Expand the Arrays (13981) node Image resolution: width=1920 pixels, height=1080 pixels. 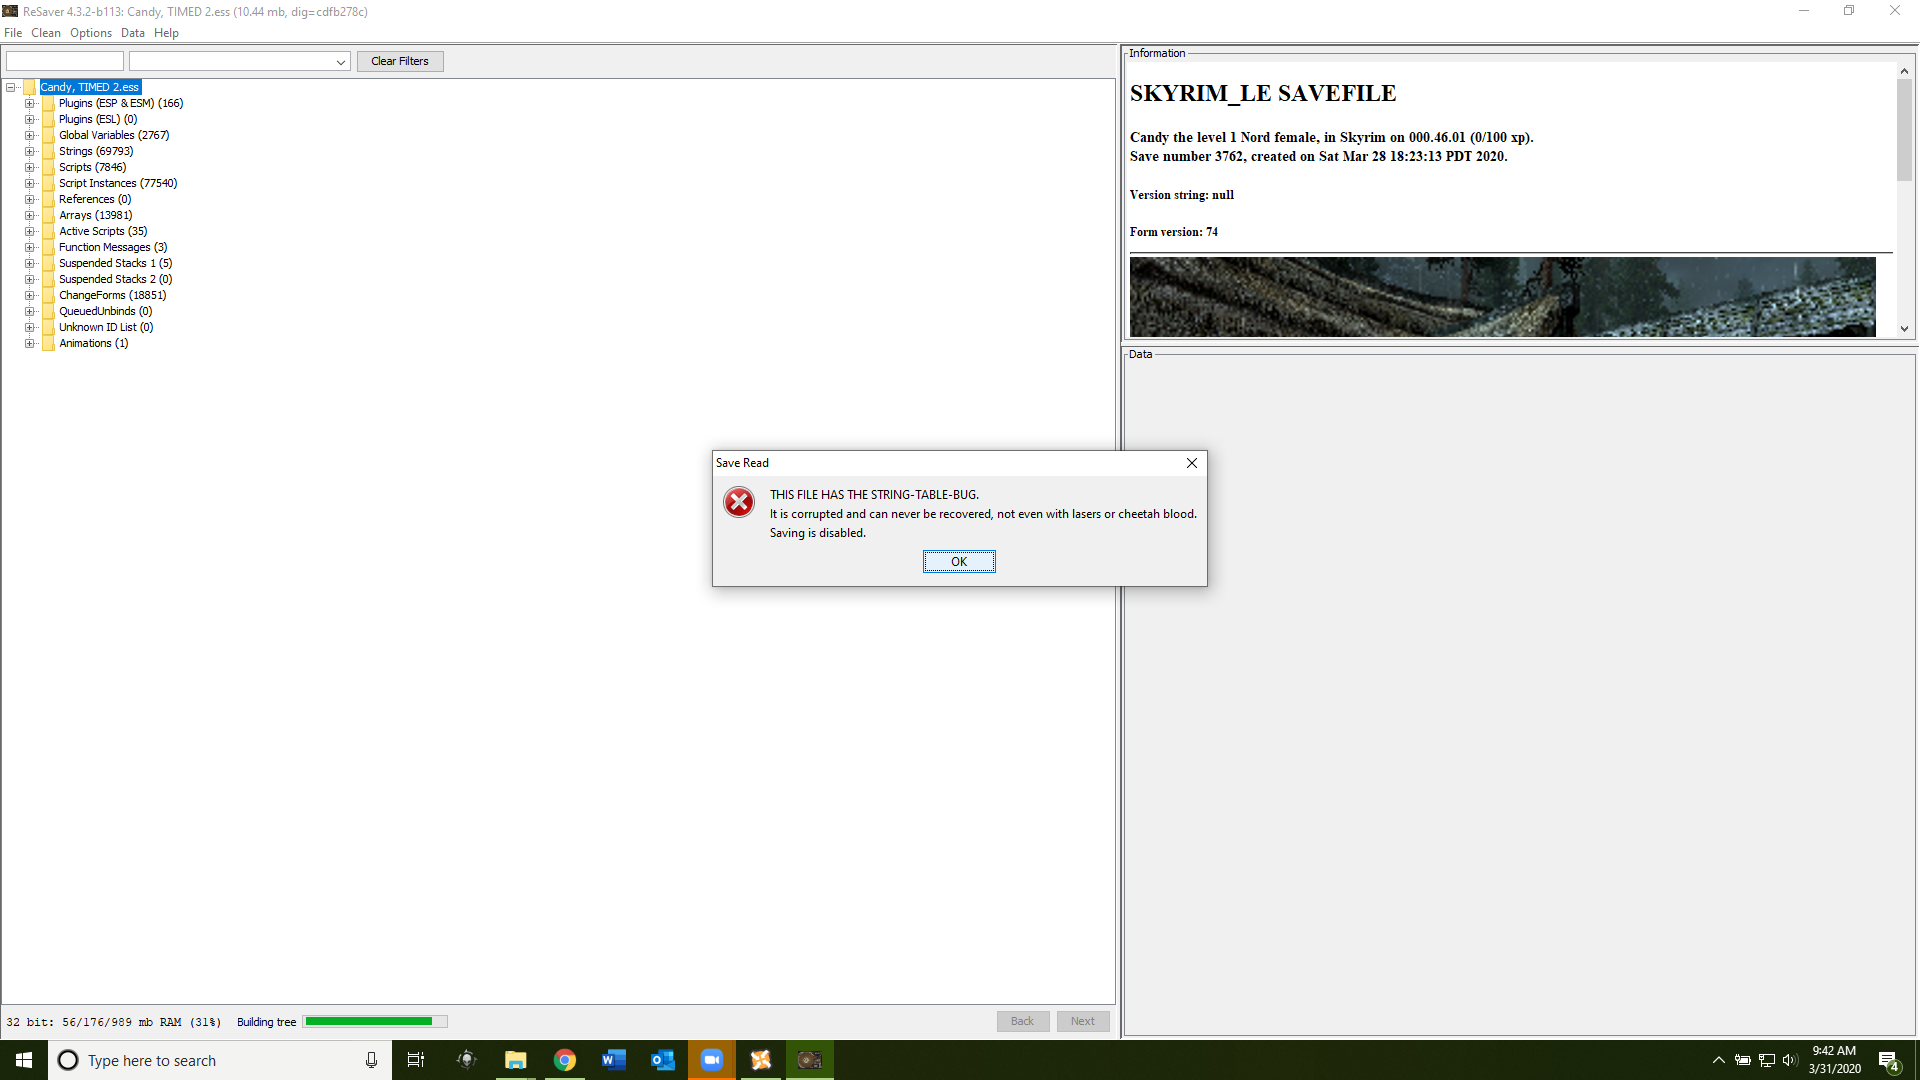30,216
